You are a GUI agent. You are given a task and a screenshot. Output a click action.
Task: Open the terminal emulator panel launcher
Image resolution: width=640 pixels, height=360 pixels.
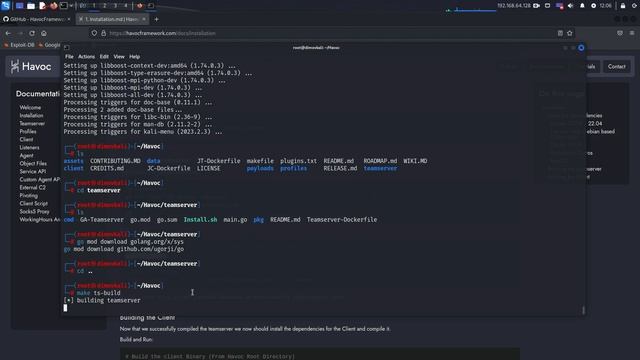(64, 6)
